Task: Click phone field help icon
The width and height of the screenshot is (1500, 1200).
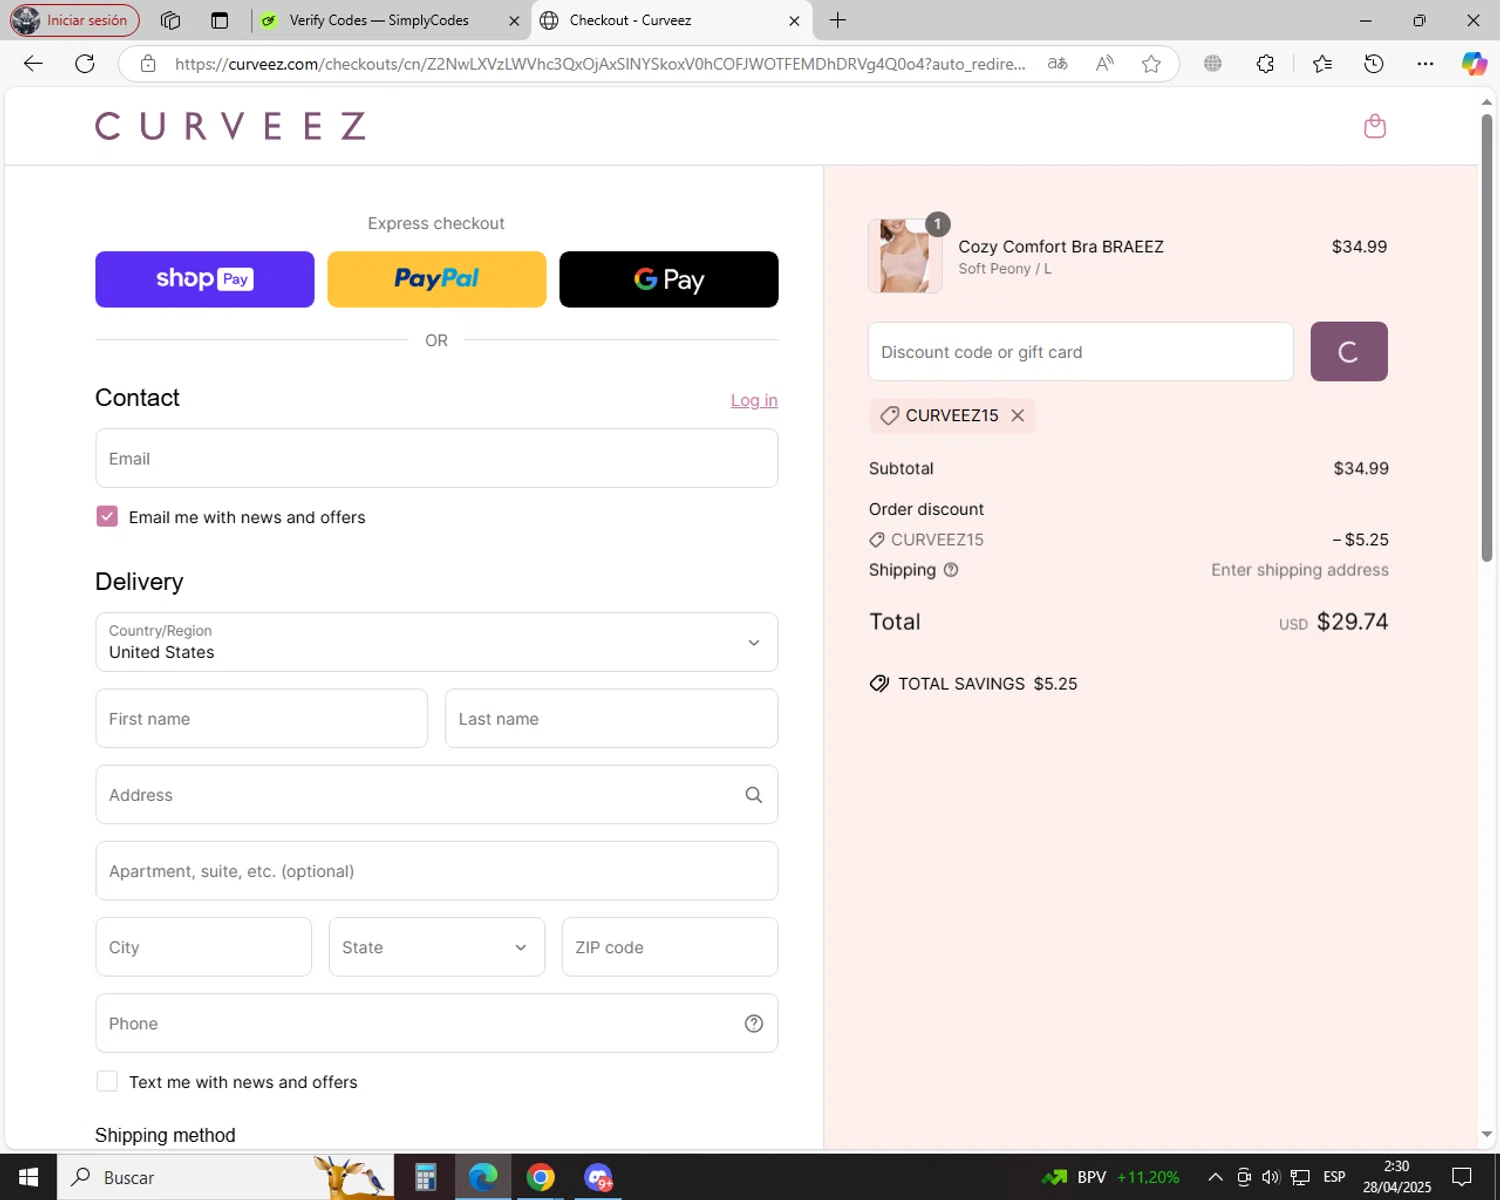Action: tap(754, 1023)
